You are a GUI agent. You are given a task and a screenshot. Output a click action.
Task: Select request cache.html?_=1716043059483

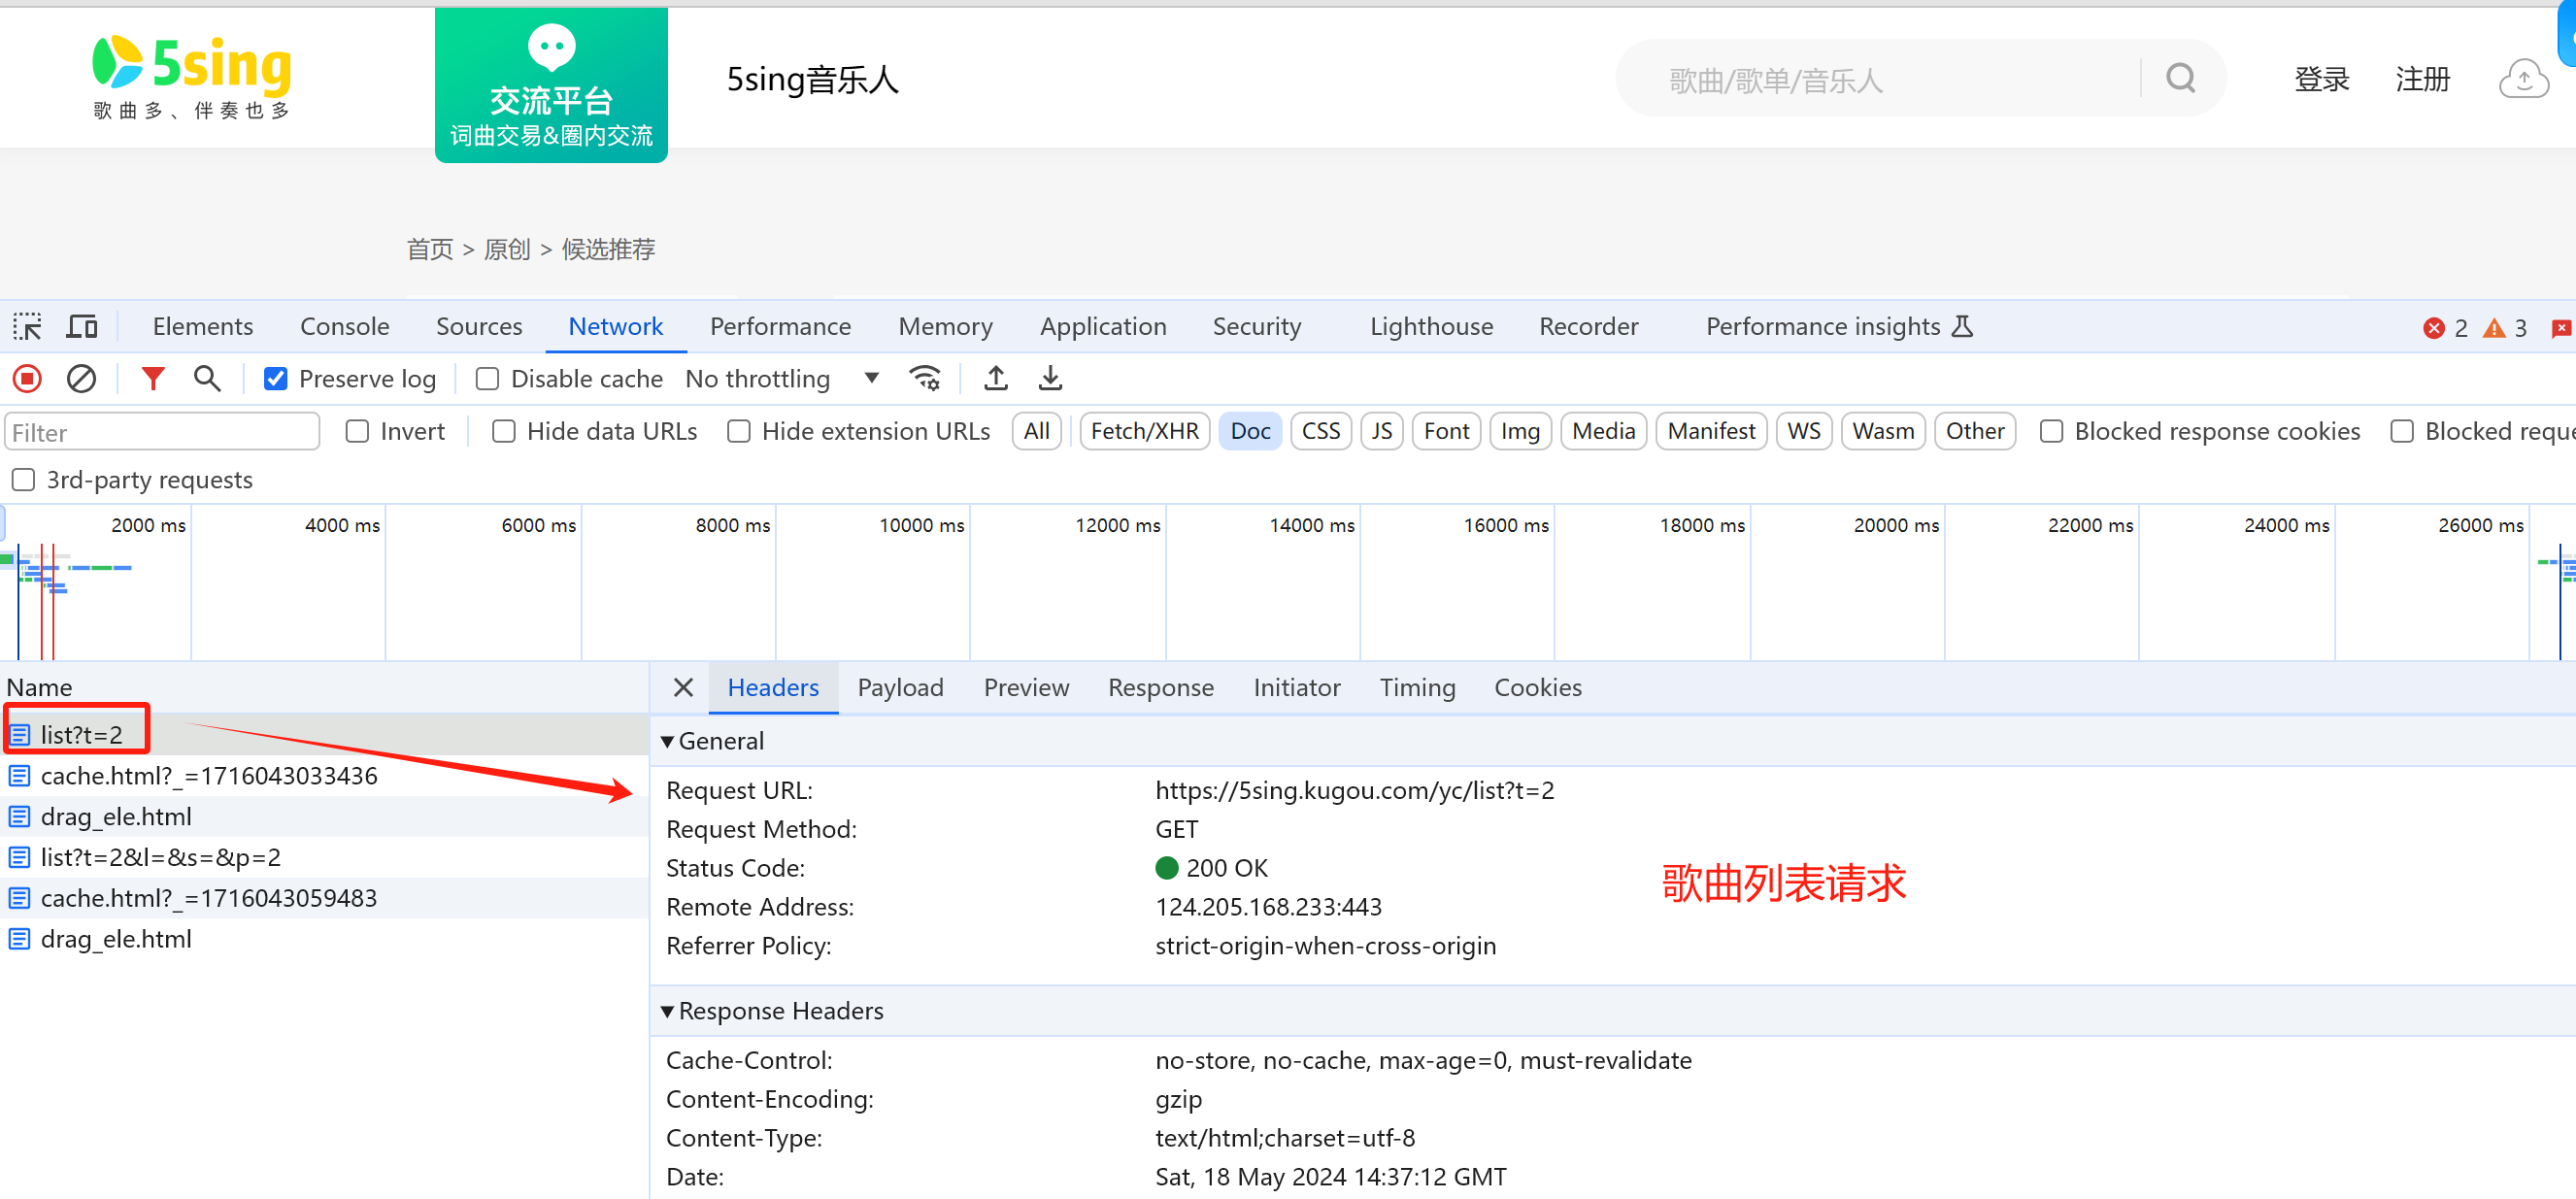point(325,899)
